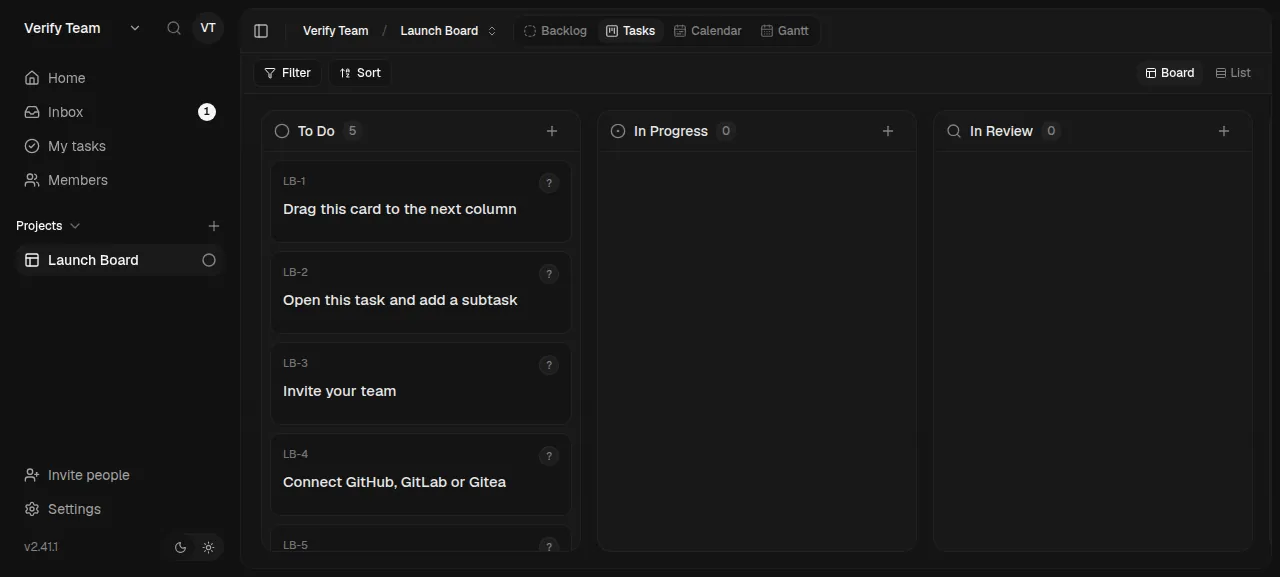Open the Calendar tab
The height and width of the screenshot is (577, 1280).
coord(707,31)
